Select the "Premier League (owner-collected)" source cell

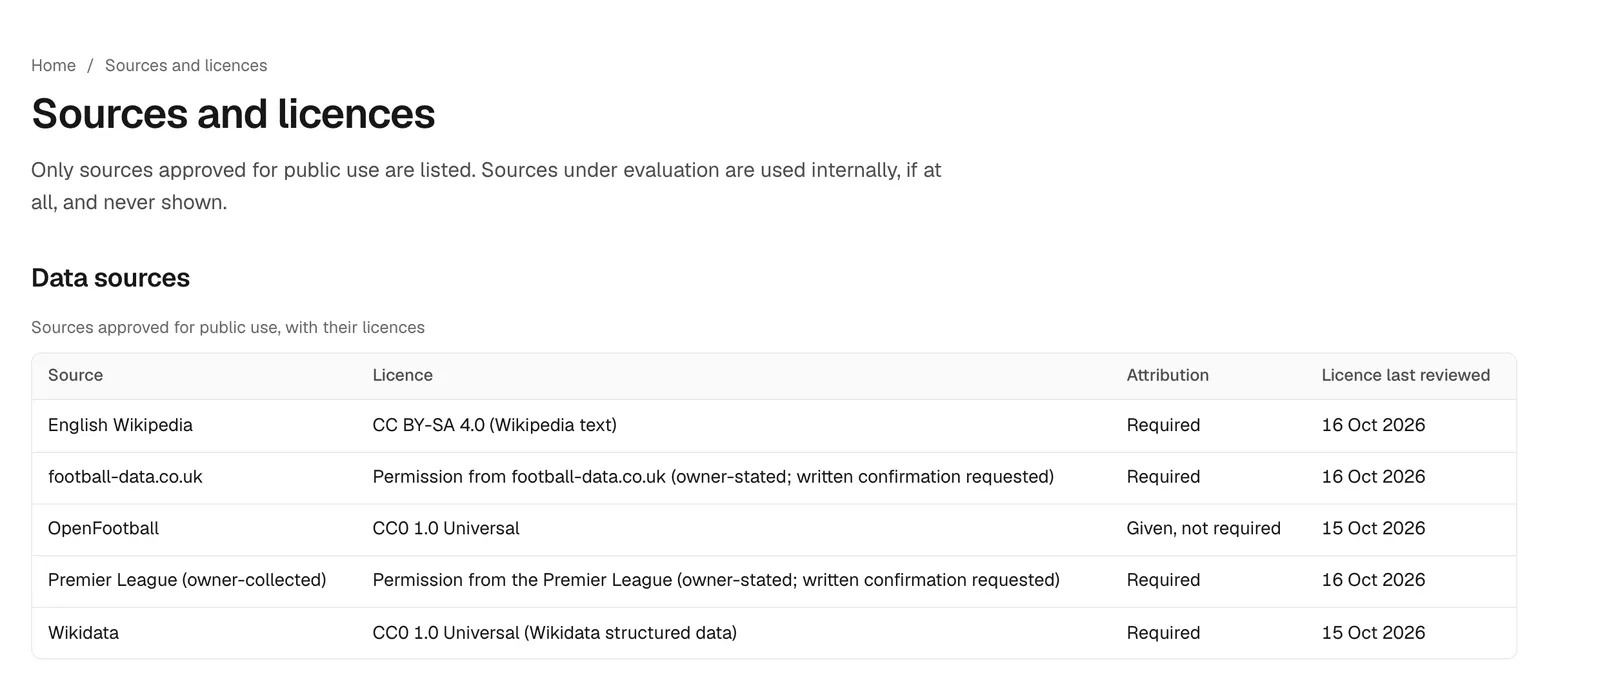coord(187,580)
